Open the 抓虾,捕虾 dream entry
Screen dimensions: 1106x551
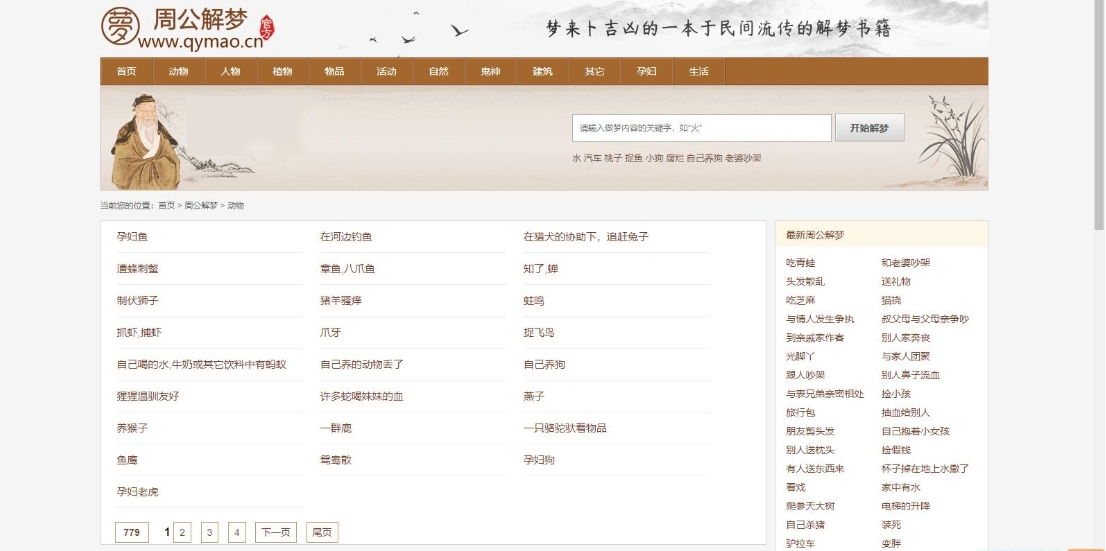pos(139,332)
